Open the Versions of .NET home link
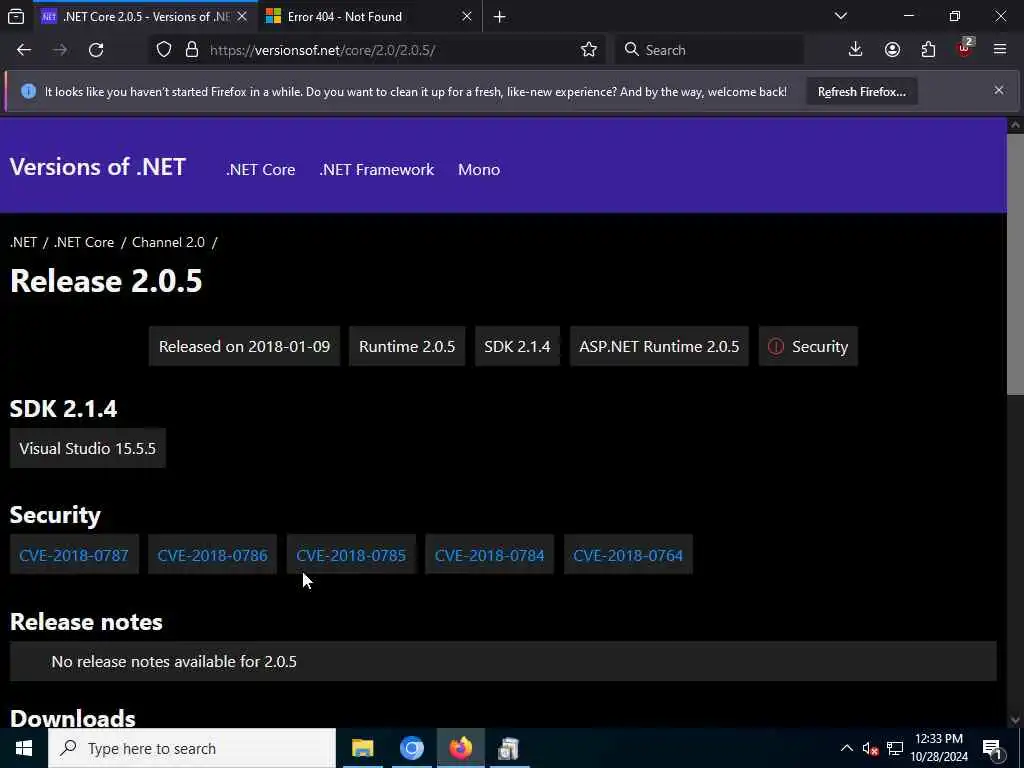The width and height of the screenshot is (1024, 768). [x=98, y=167]
